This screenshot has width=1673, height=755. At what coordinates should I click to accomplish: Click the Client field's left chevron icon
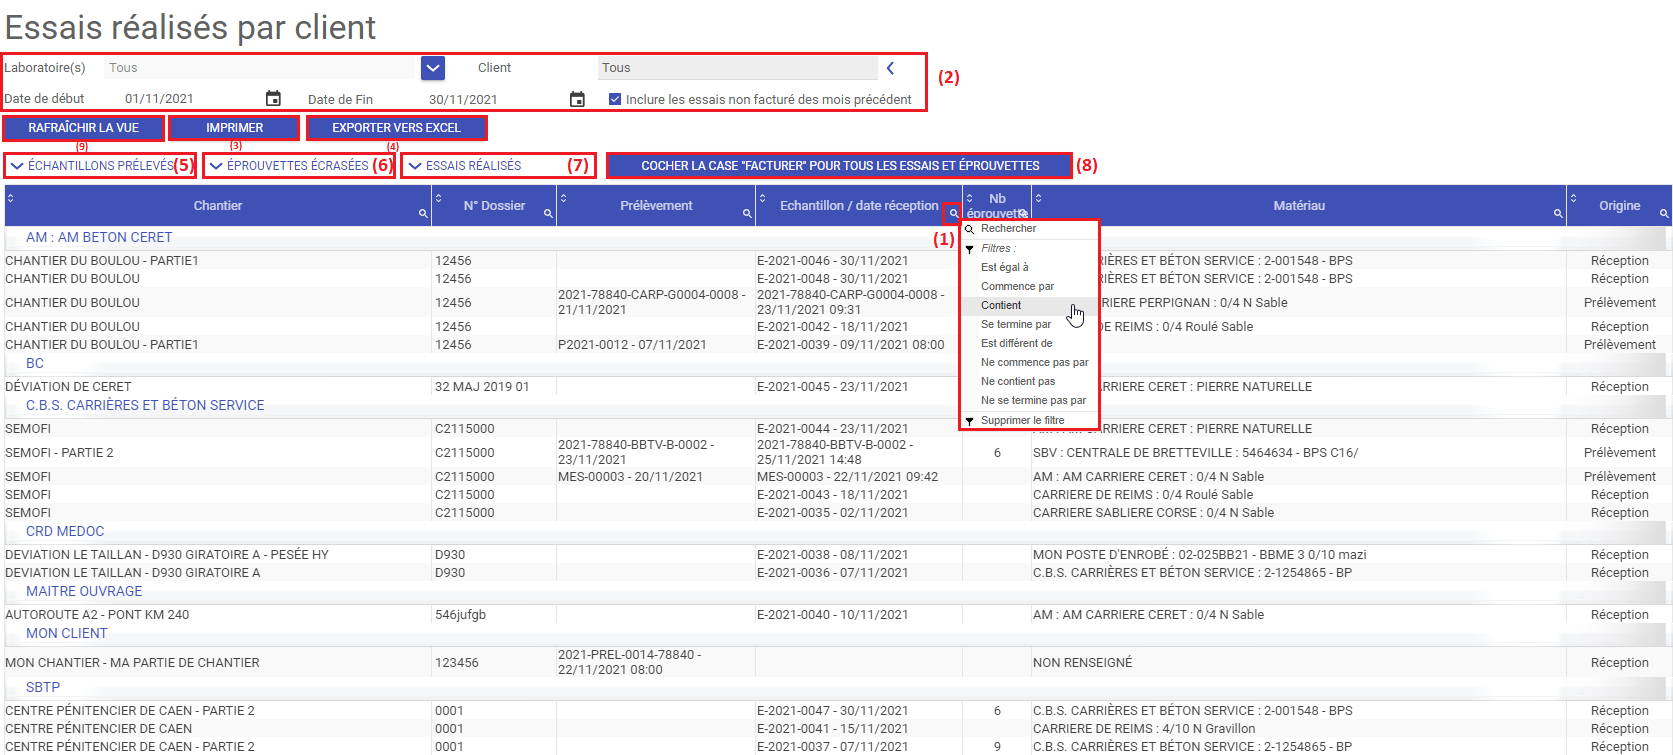tap(890, 68)
